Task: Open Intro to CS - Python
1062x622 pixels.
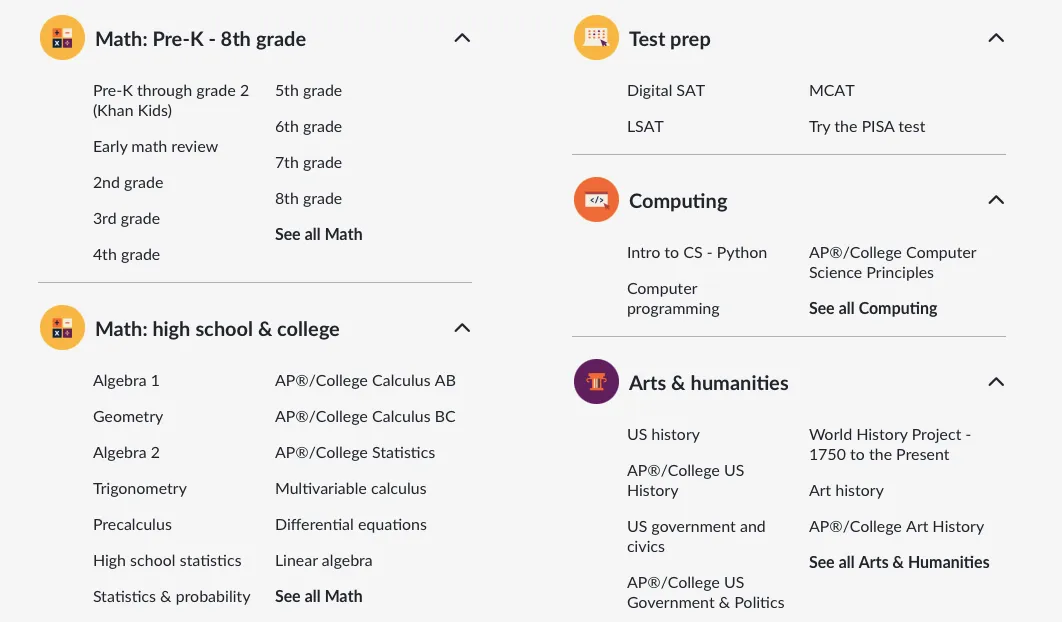Action: 696,253
